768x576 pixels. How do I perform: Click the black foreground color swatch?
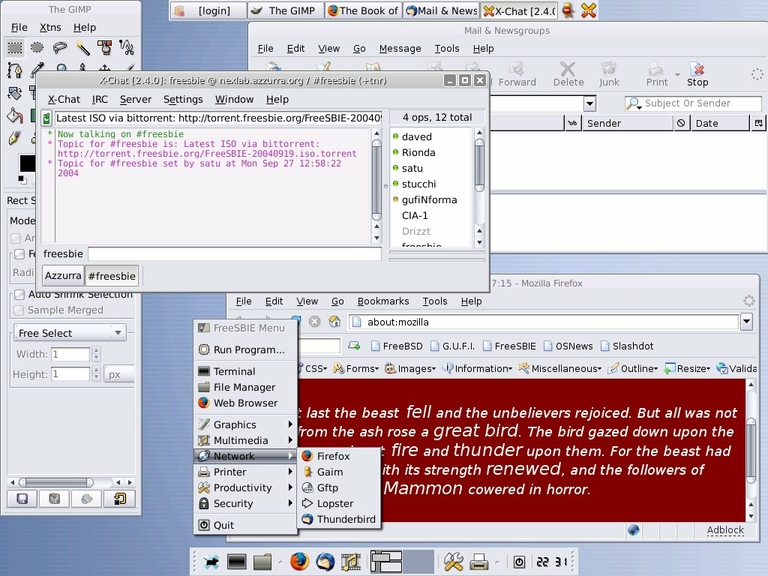pos(26,163)
